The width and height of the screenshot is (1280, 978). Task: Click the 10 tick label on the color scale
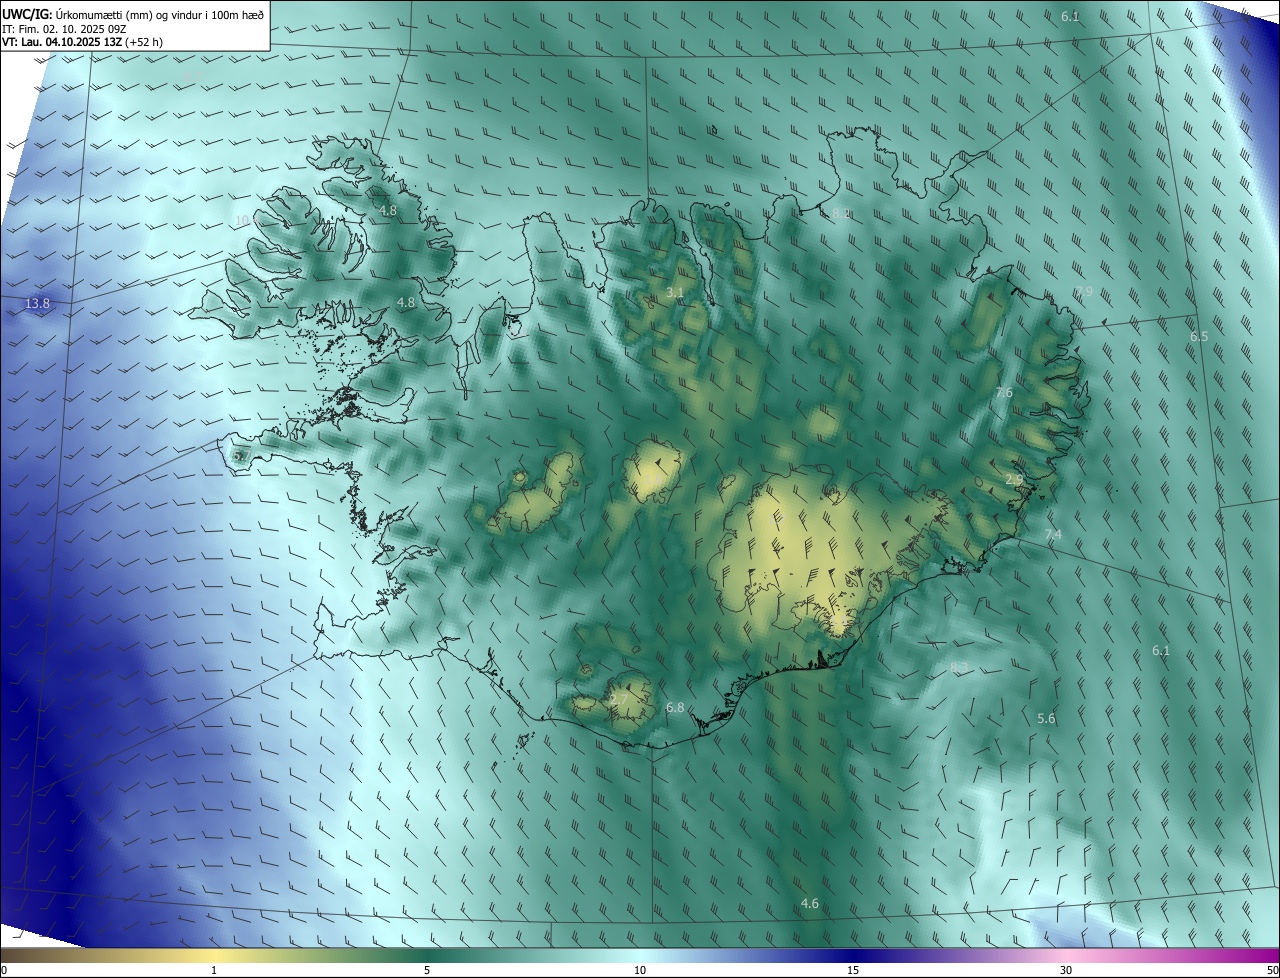click(x=640, y=970)
